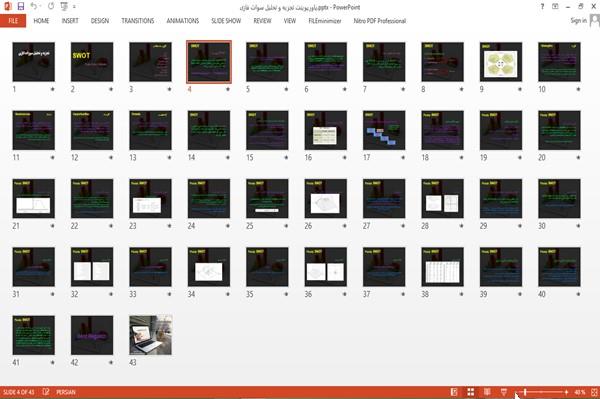Click Fit slide to current window icon

click(x=594, y=392)
